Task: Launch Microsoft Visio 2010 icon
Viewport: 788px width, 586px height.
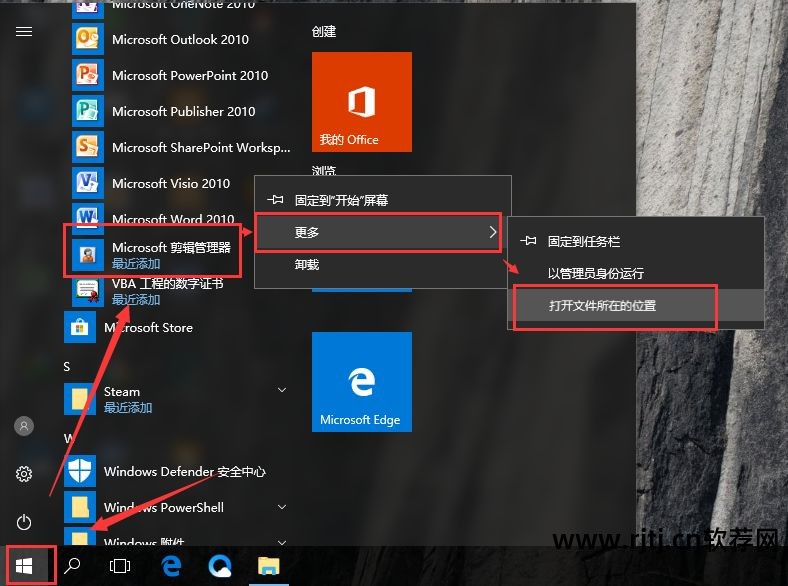Action: (x=87, y=183)
